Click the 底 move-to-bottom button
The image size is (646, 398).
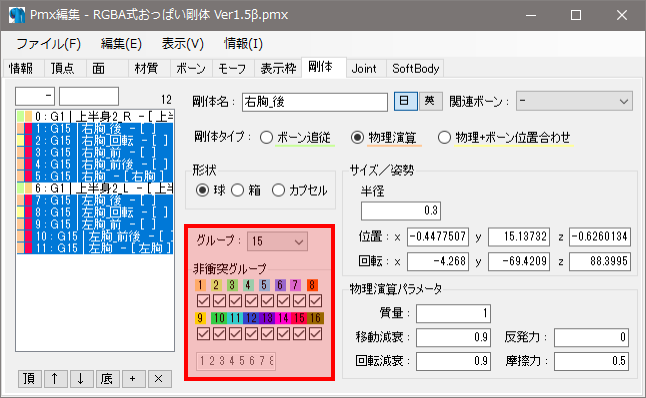(x=107, y=379)
